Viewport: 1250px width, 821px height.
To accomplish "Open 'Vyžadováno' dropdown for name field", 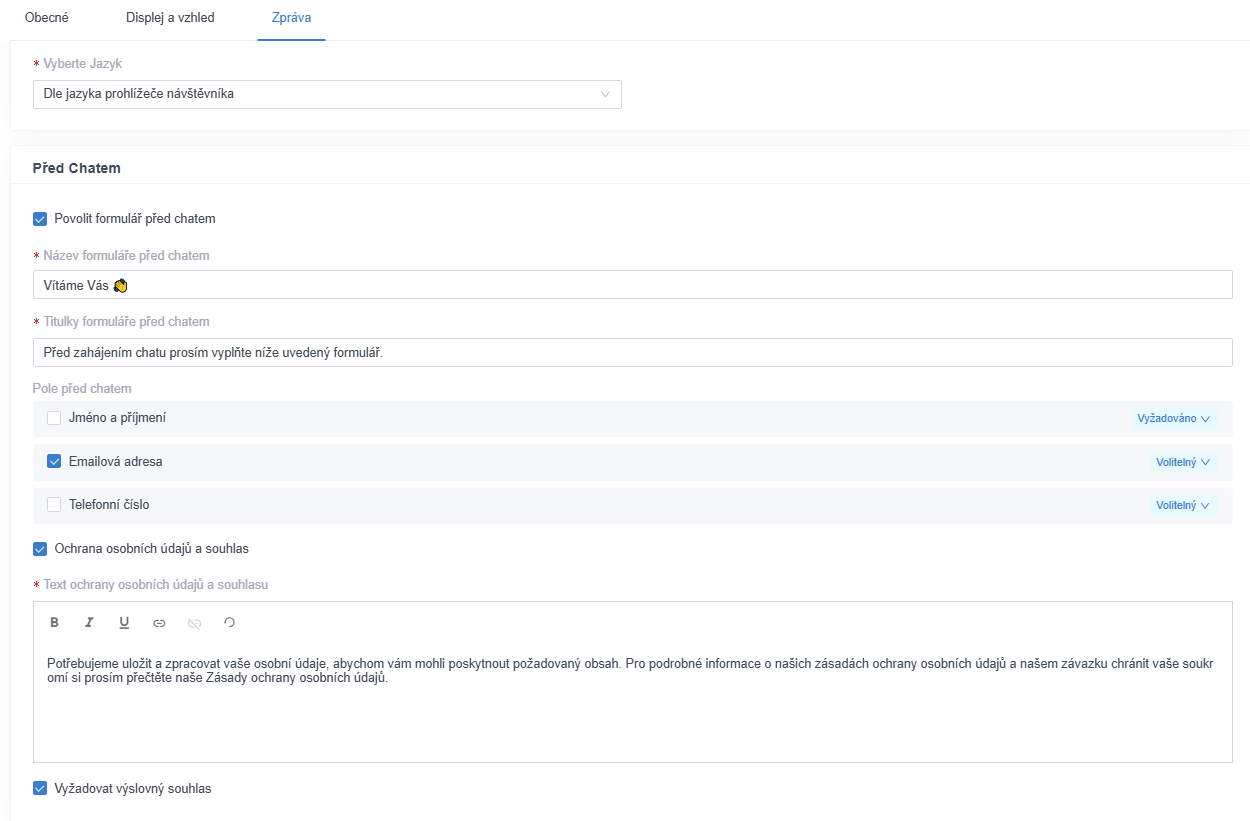I will coord(1173,419).
